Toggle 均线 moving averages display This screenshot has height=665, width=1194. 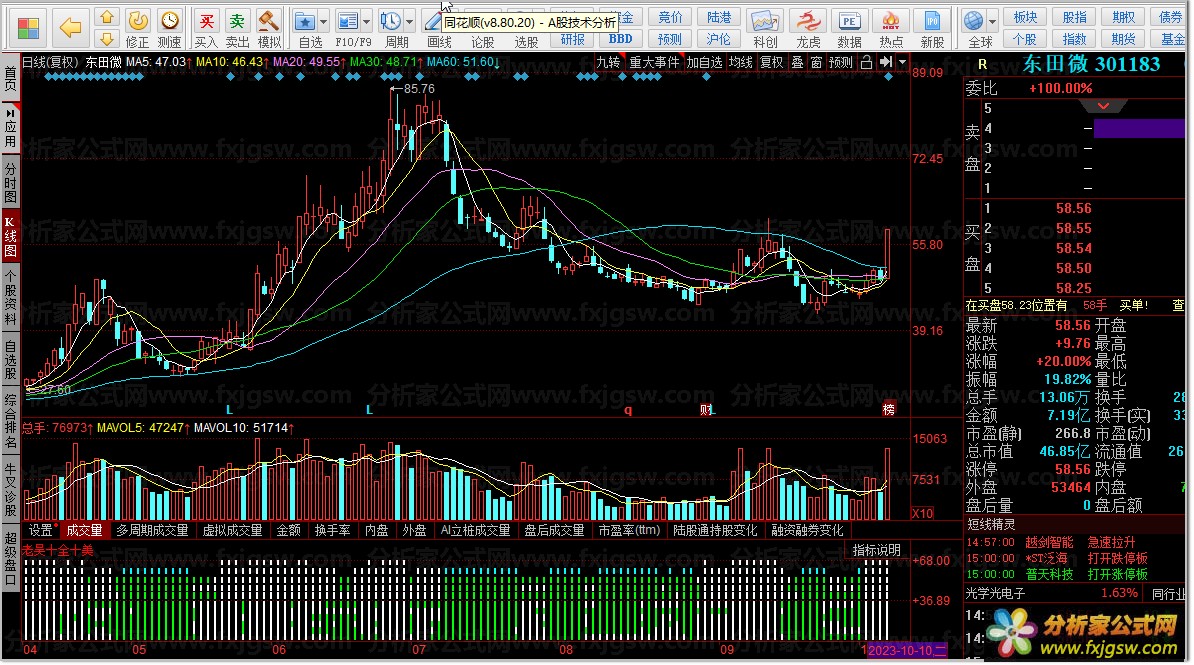740,62
